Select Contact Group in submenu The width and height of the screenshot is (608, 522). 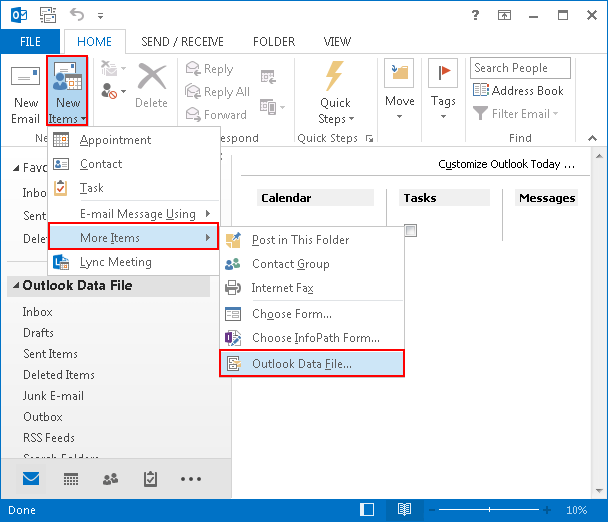pos(312,264)
